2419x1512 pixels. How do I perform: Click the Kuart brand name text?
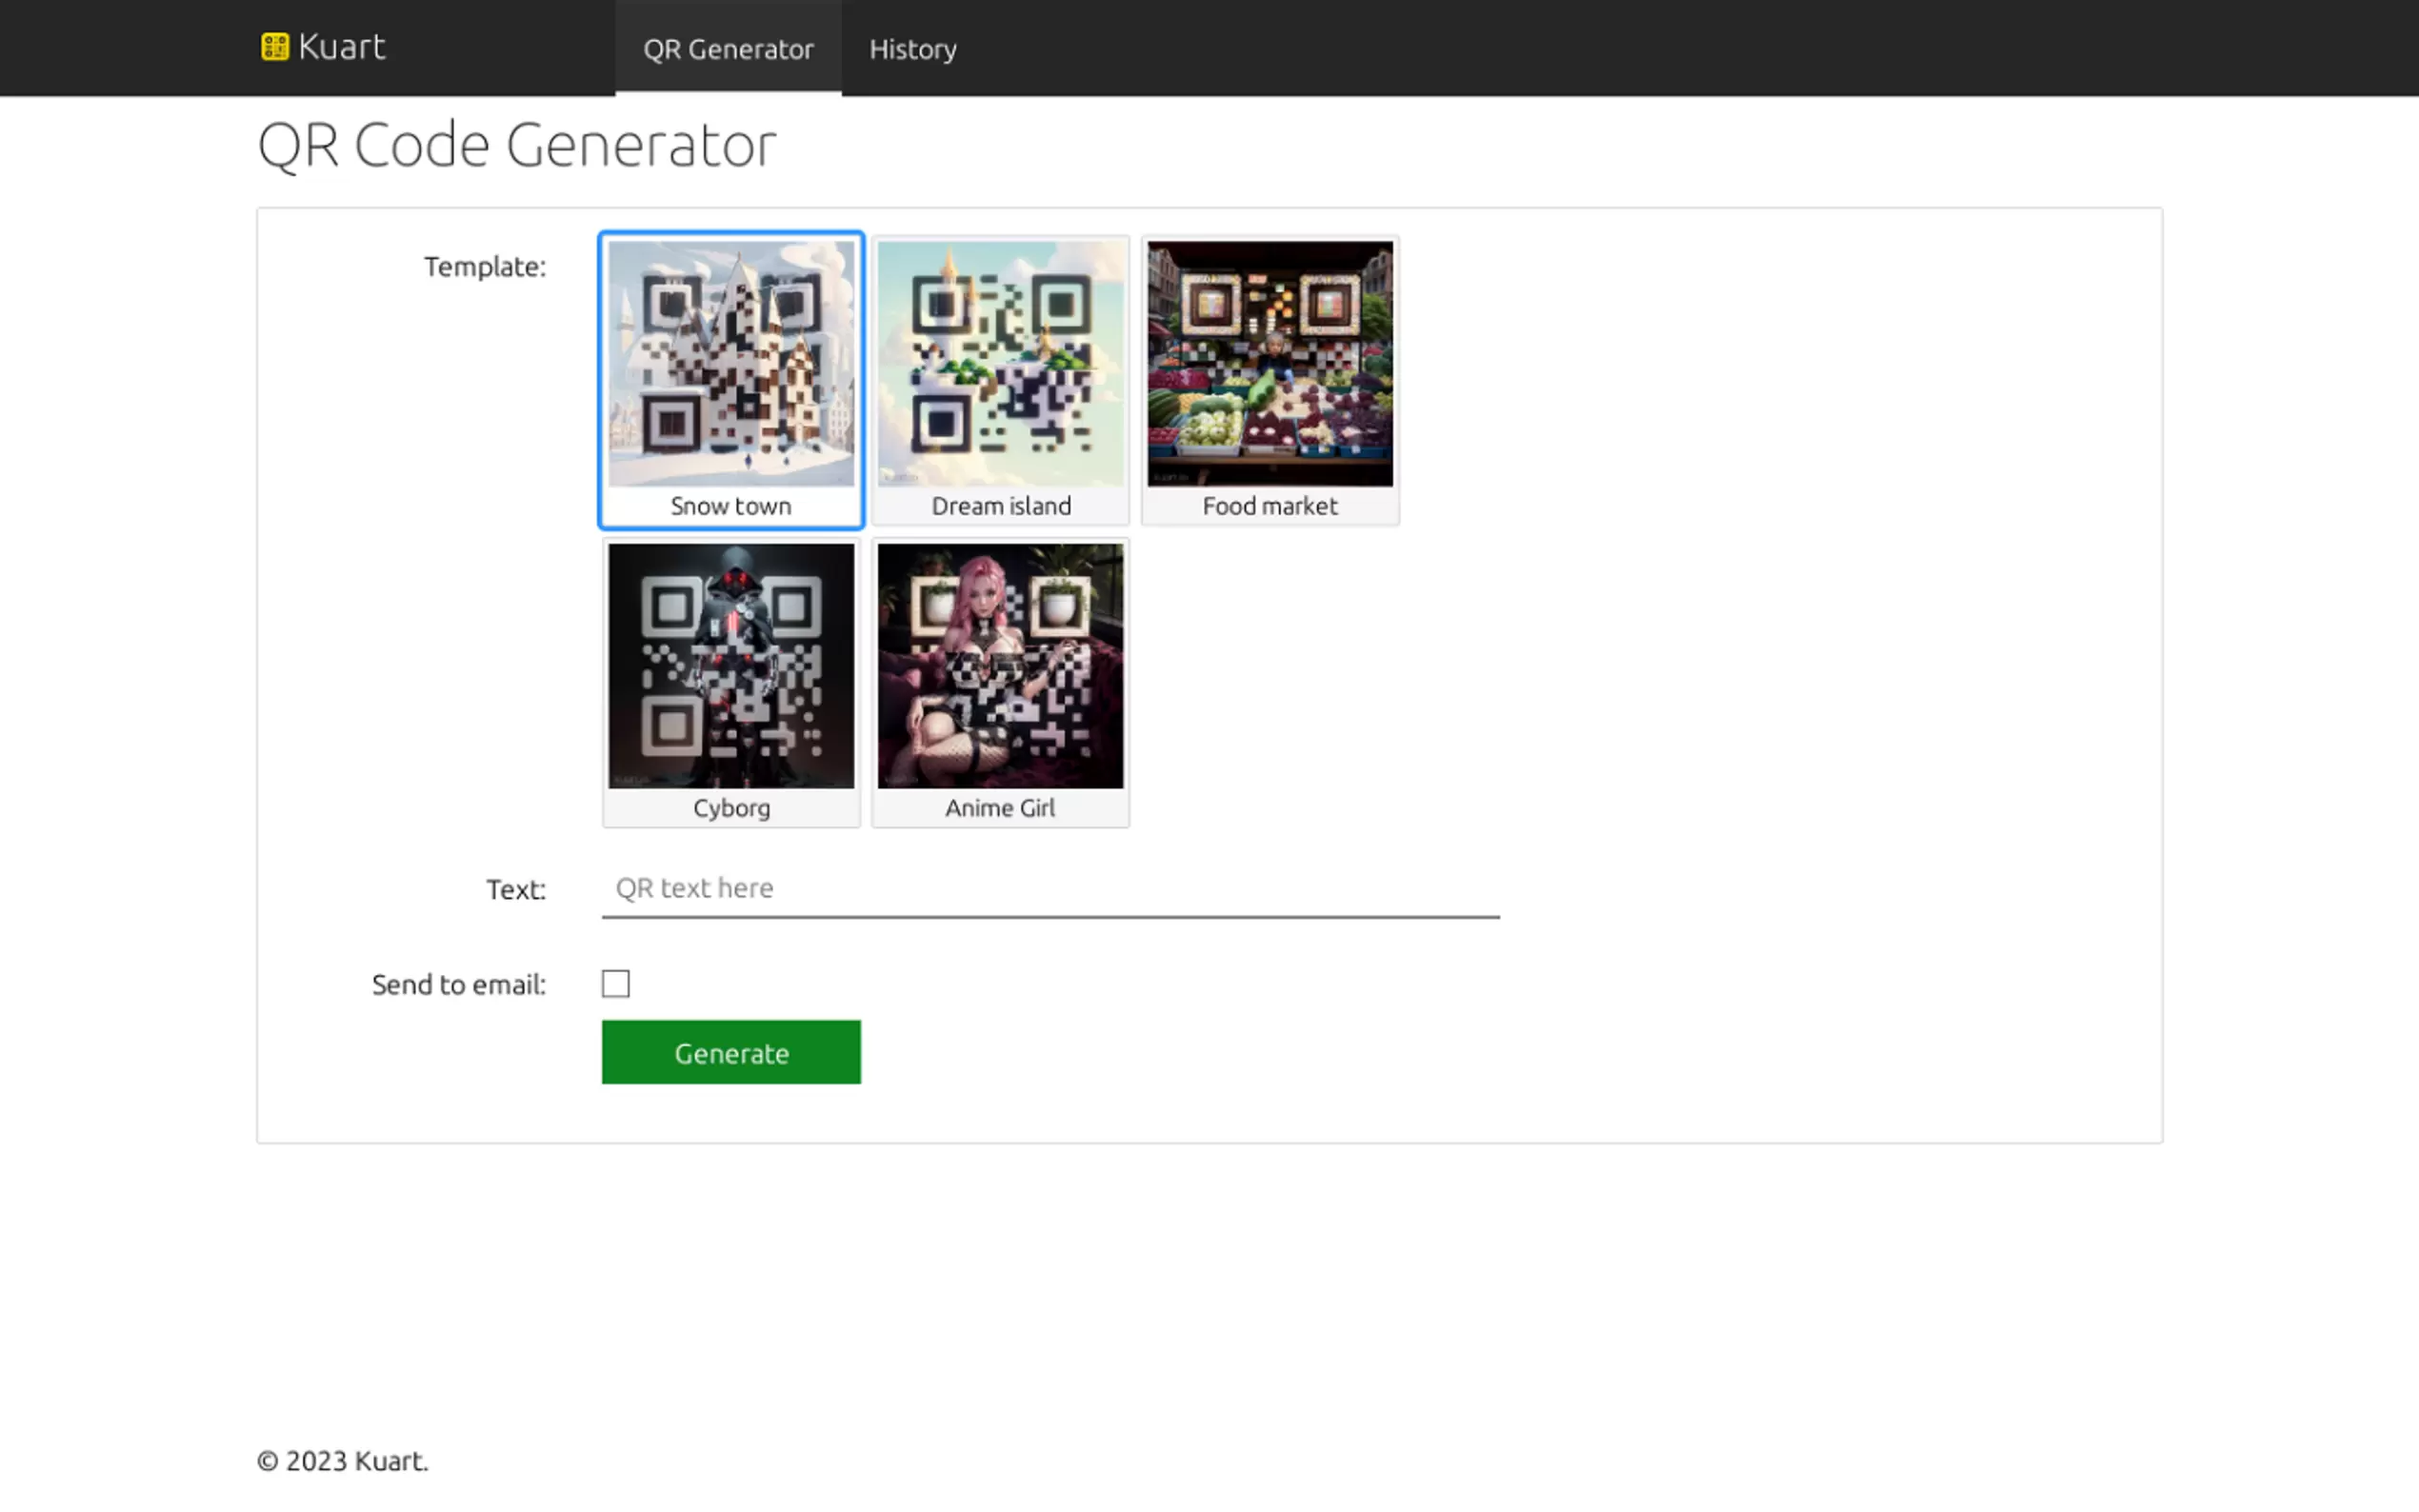pos(341,47)
